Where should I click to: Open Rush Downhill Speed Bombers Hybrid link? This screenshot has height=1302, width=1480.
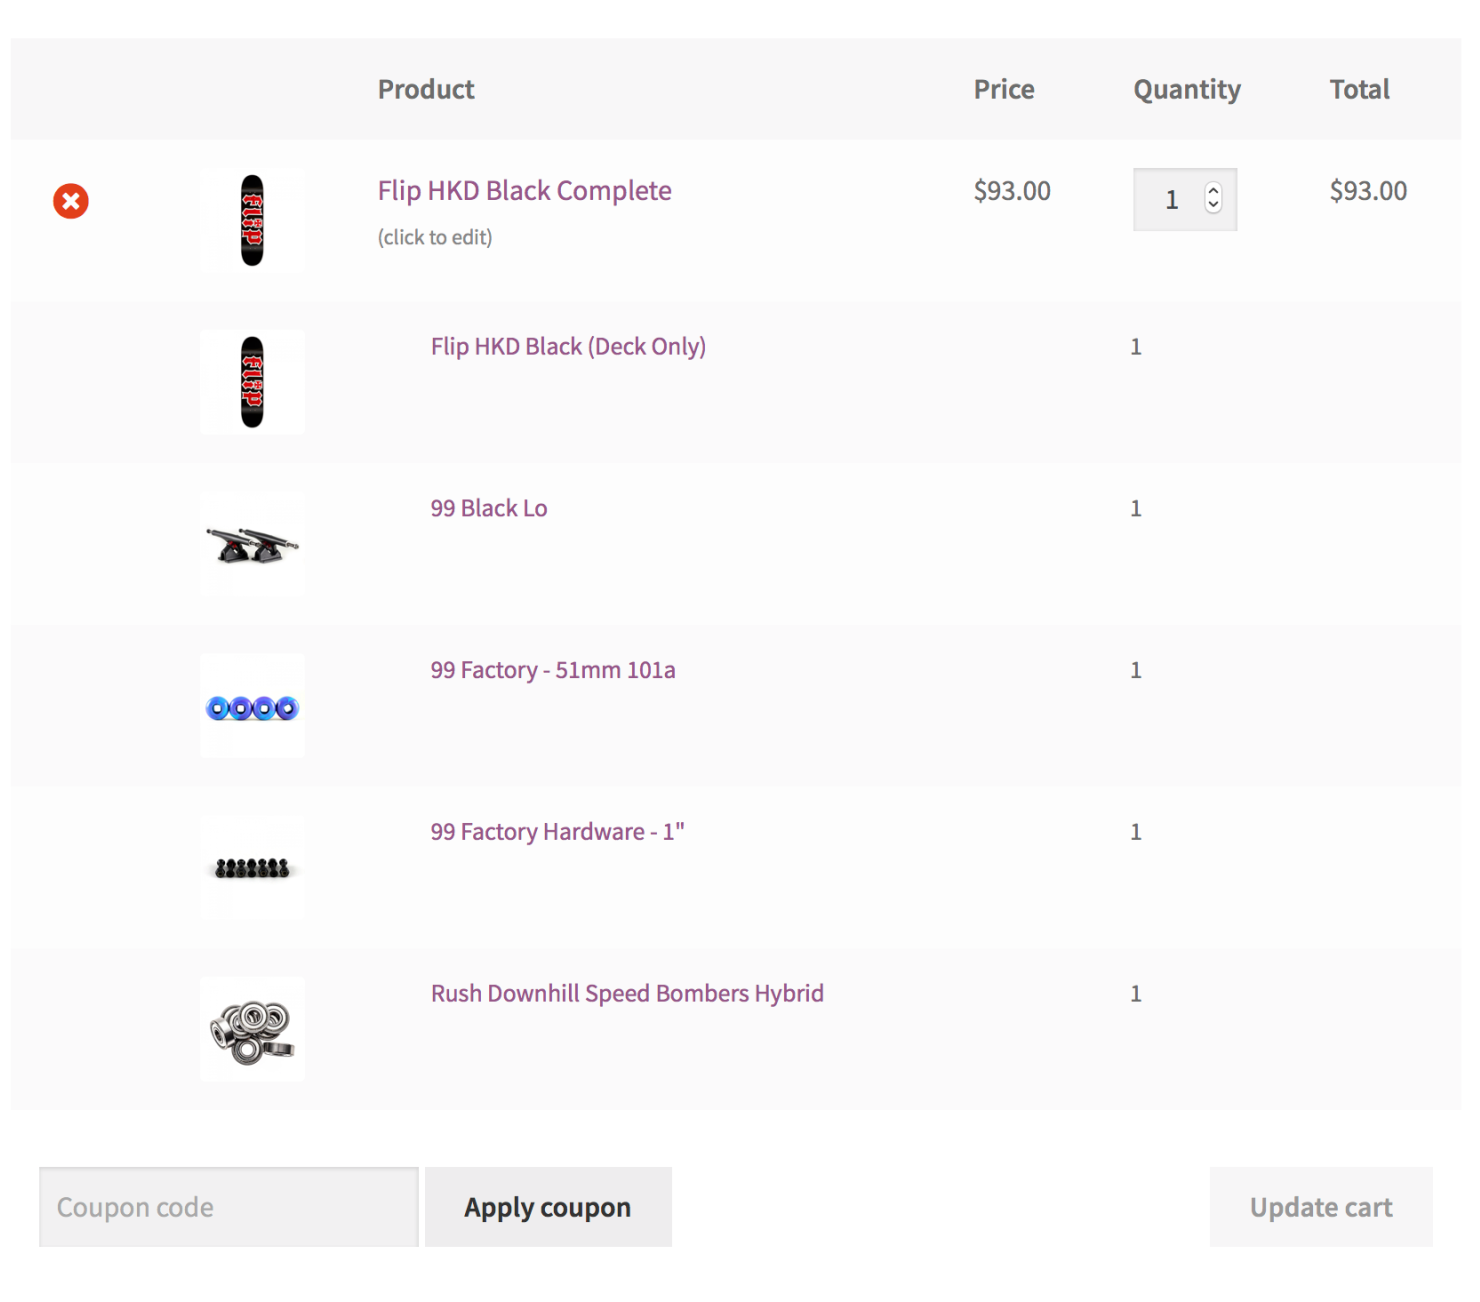pos(627,994)
